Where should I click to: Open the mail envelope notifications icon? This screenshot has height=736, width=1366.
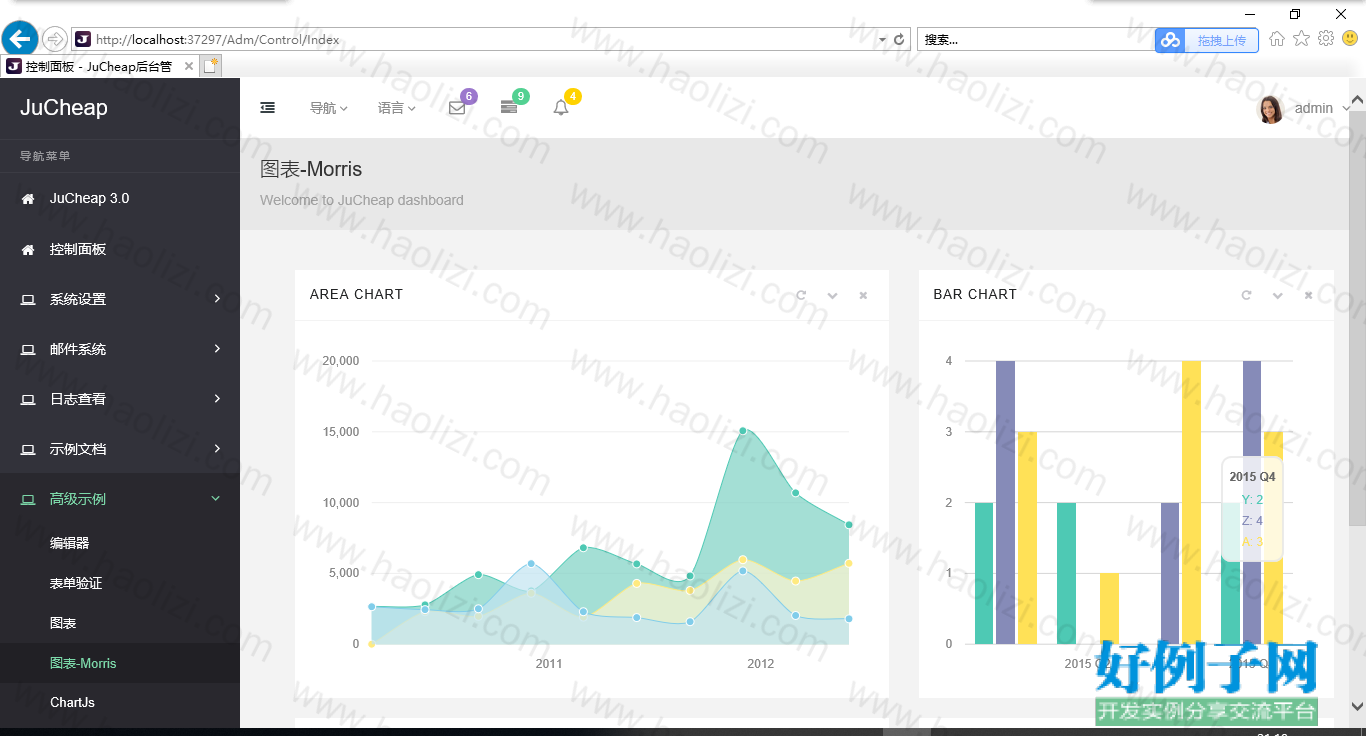point(457,108)
